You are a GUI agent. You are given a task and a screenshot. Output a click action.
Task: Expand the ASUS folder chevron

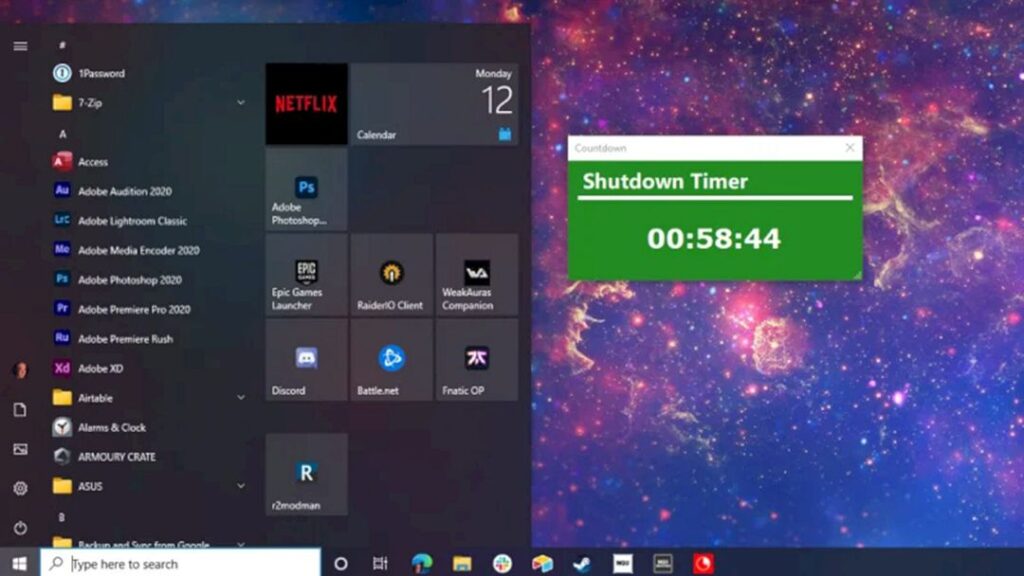[x=241, y=486]
